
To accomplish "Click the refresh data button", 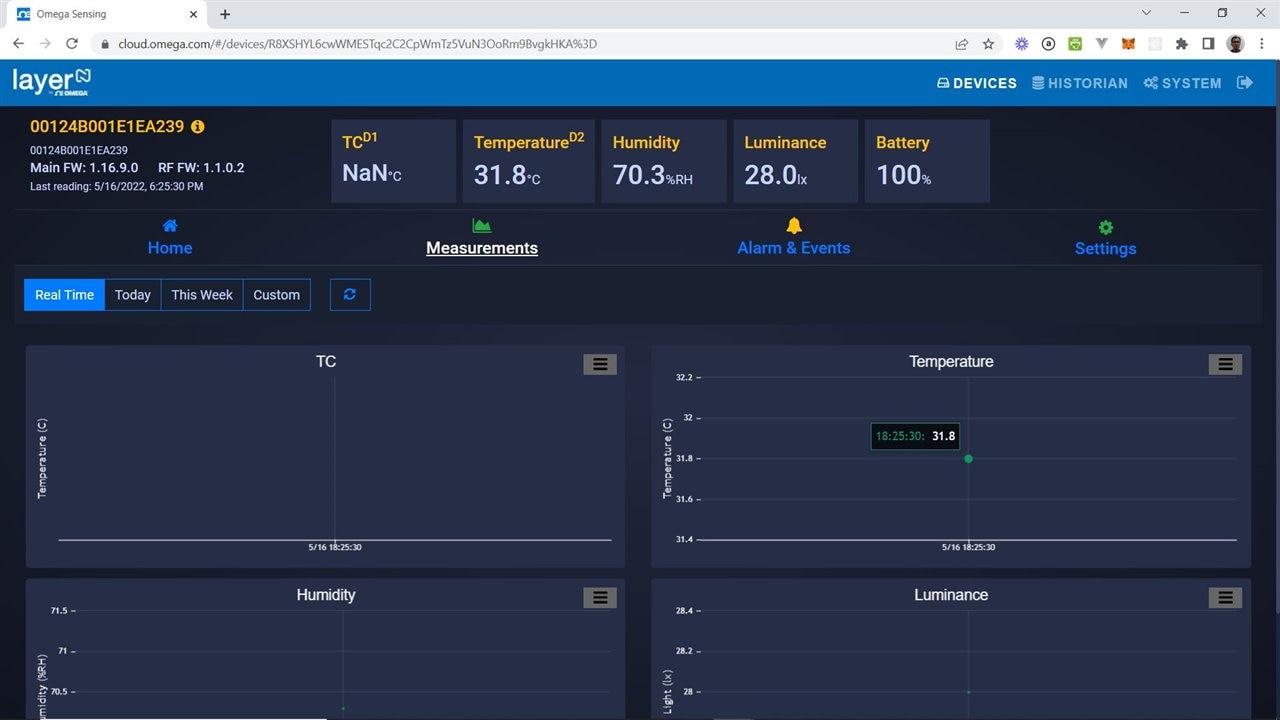I will click(350, 295).
